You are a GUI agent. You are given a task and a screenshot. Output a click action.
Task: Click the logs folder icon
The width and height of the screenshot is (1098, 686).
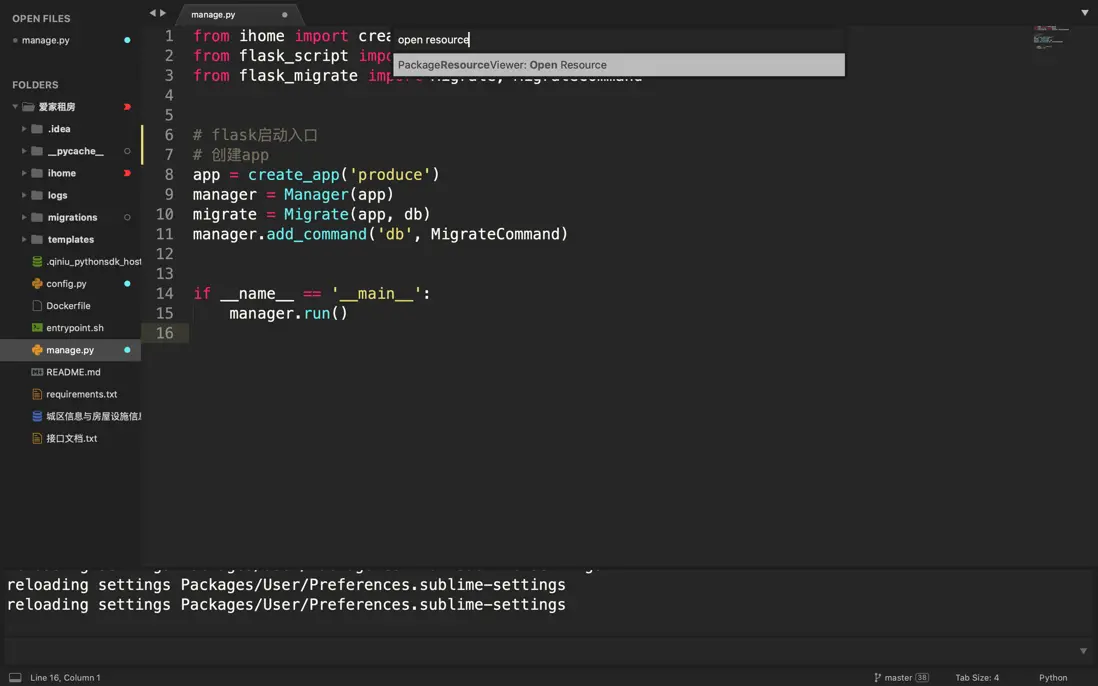point(37,195)
